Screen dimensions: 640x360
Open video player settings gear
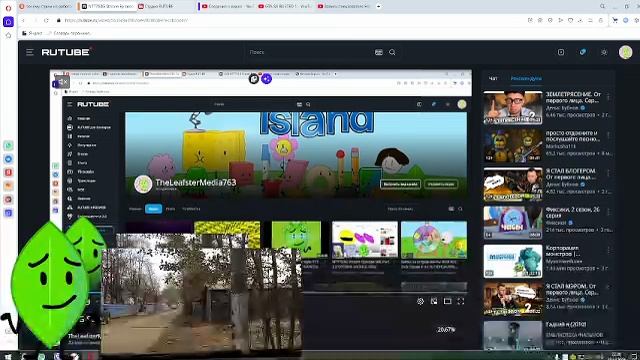pyautogui.click(x=420, y=301)
